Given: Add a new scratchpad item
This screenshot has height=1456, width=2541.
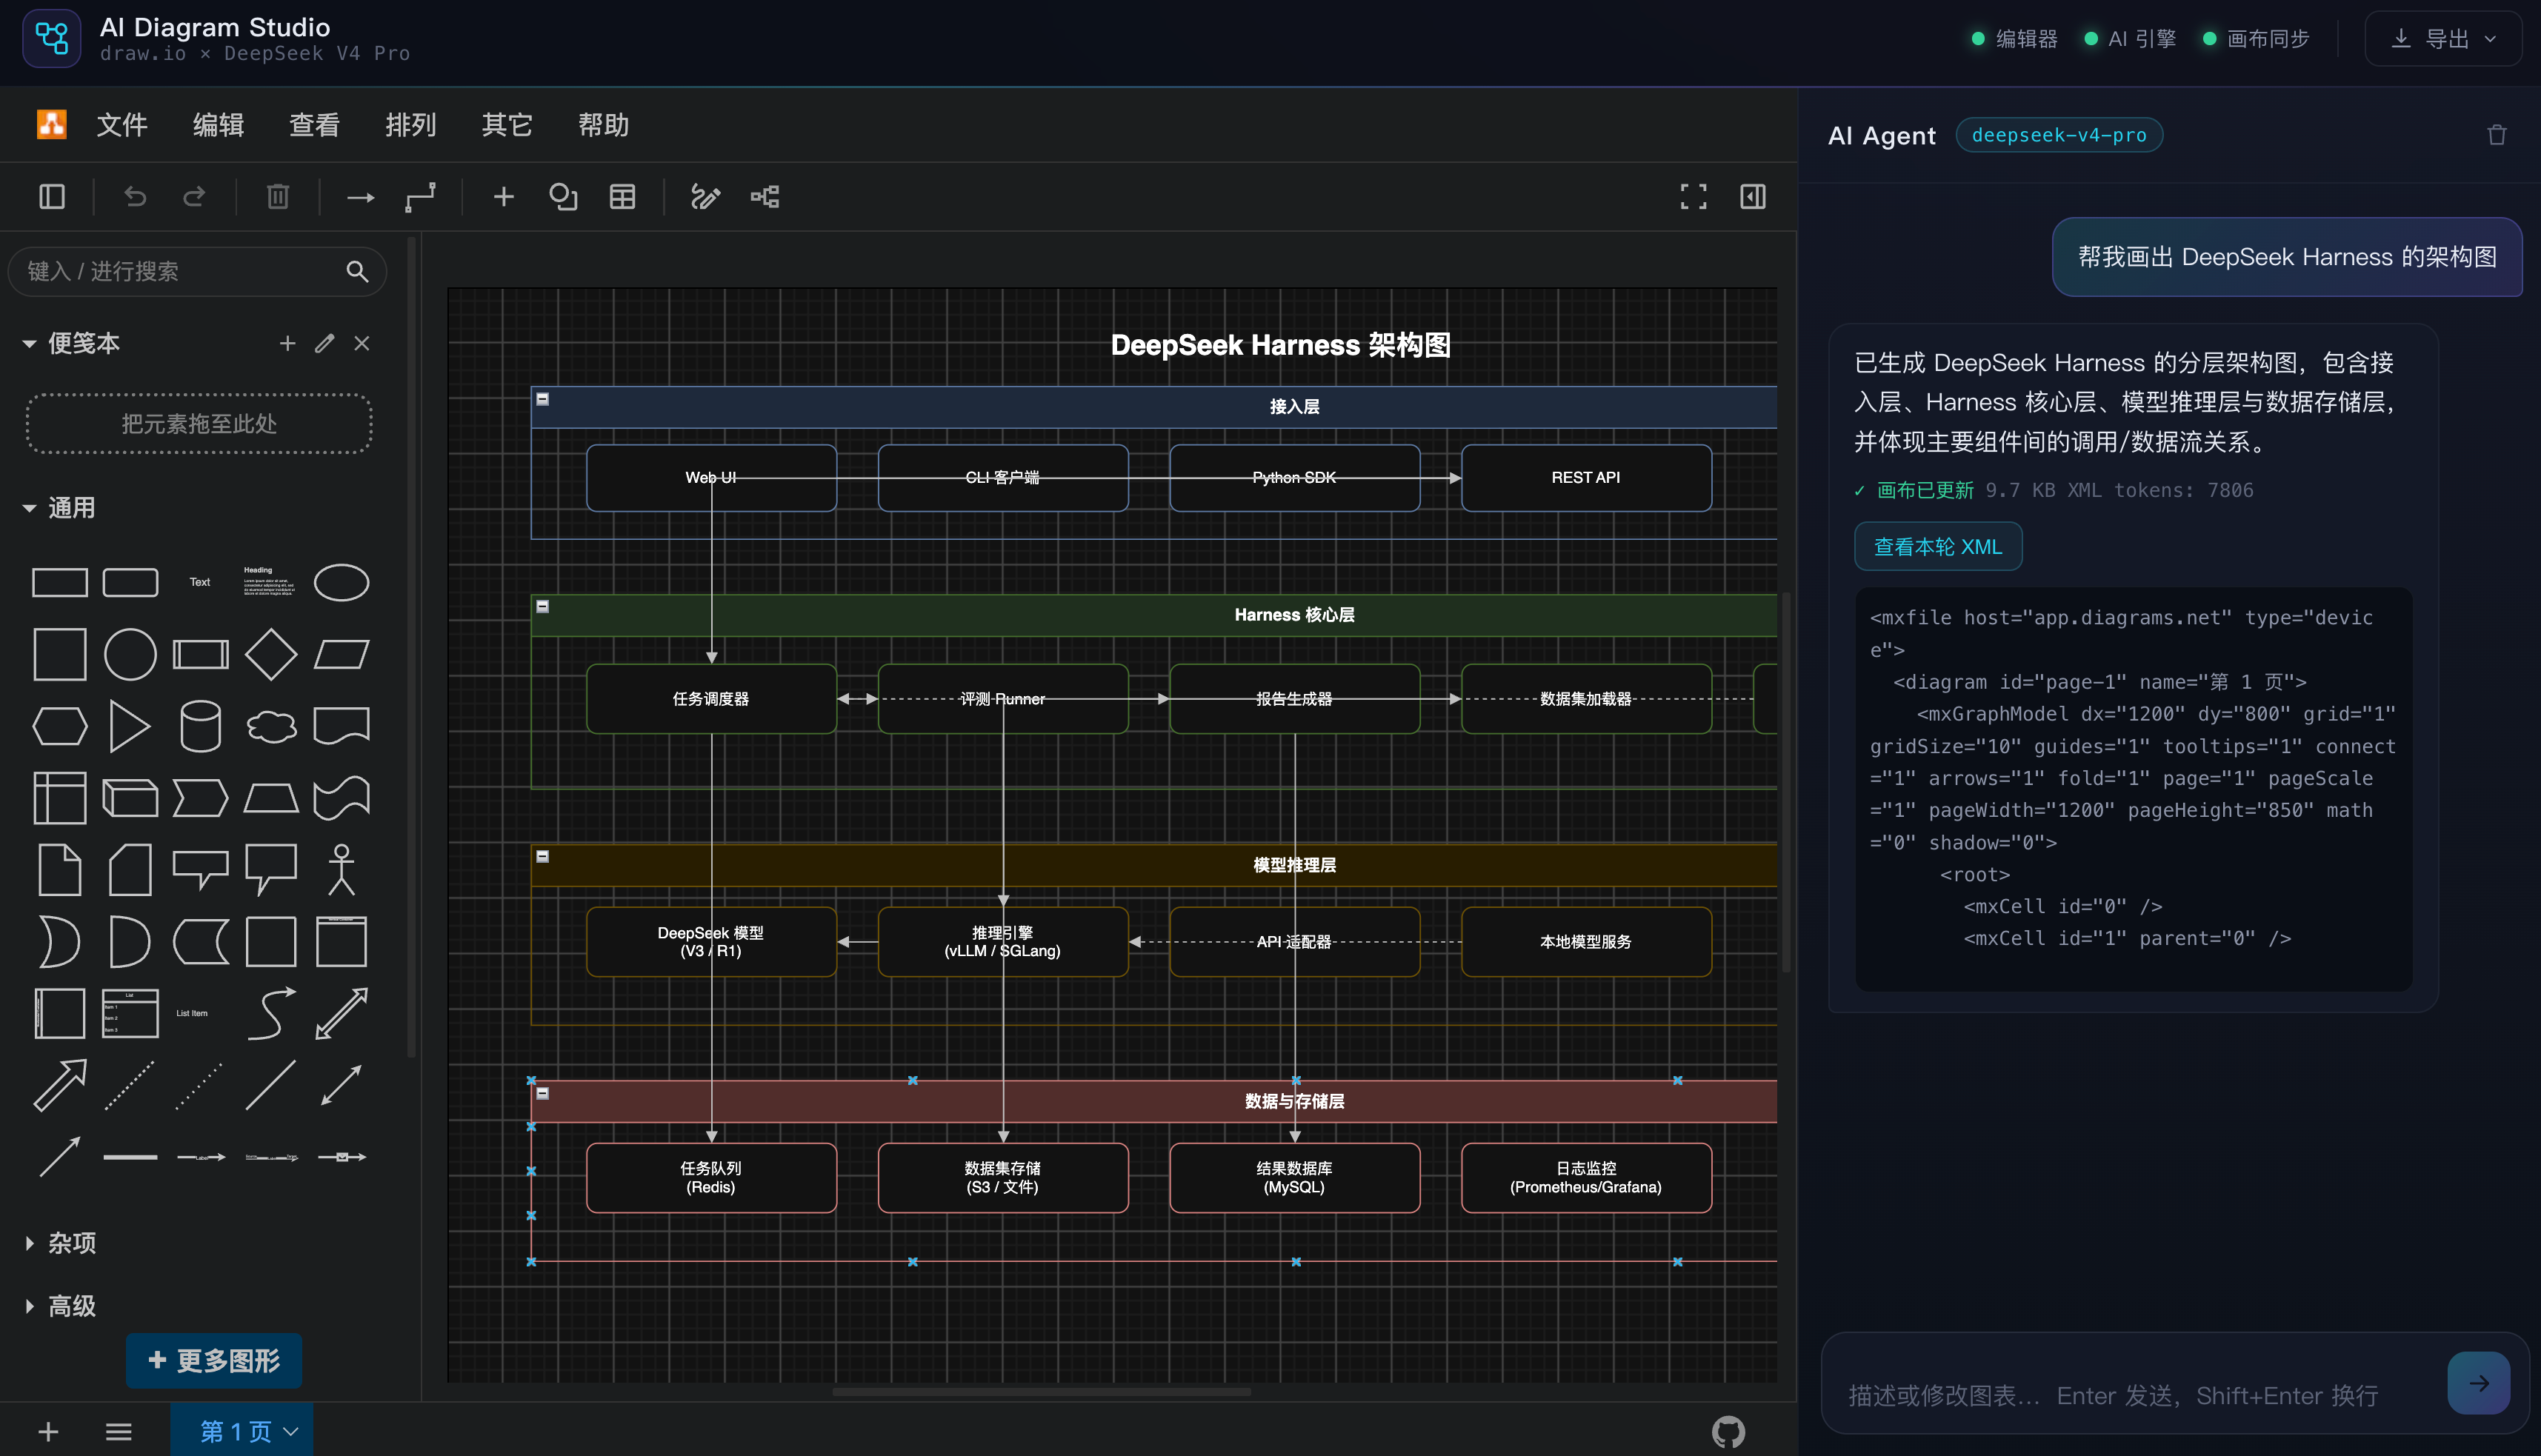Looking at the screenshot, I should click(287, 344).
